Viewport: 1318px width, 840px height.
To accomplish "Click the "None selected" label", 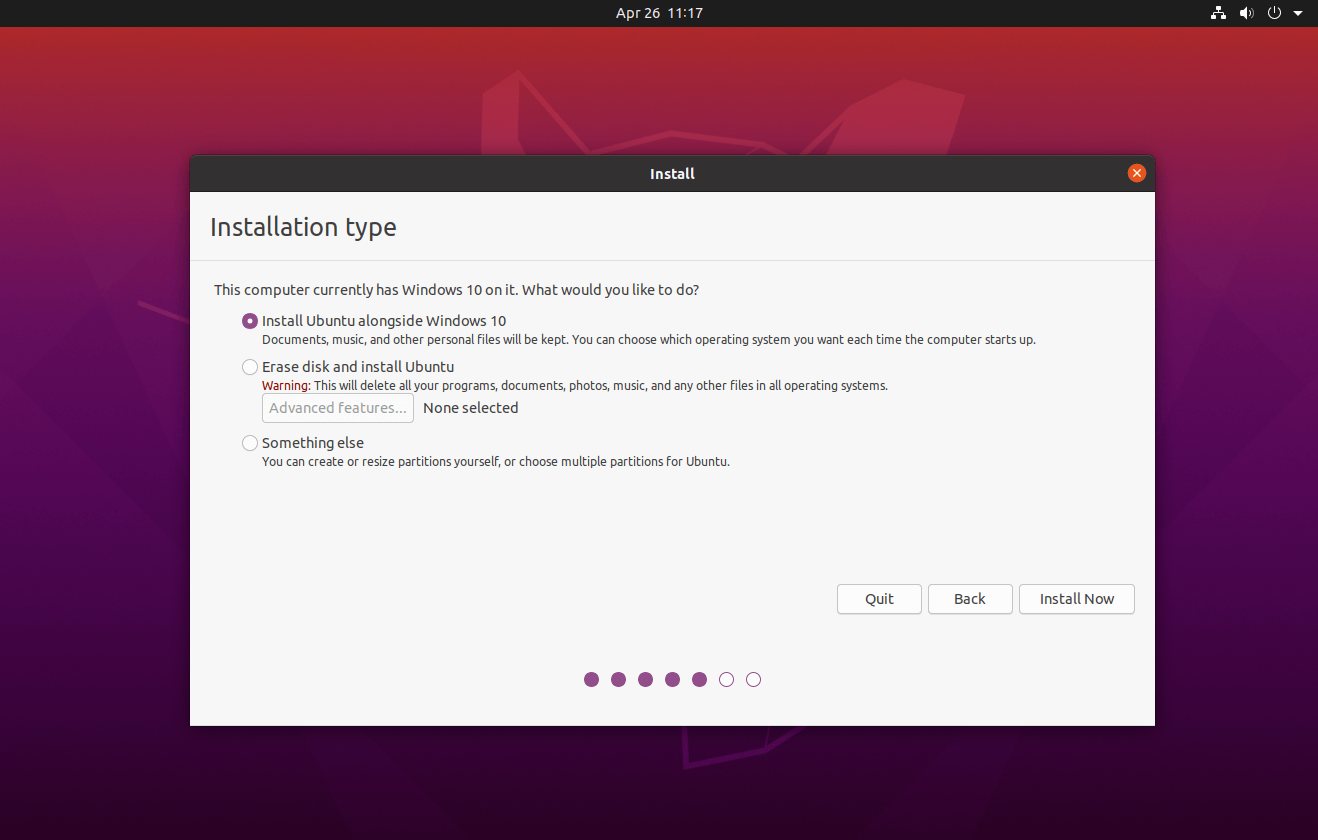I will coord(470,408).
